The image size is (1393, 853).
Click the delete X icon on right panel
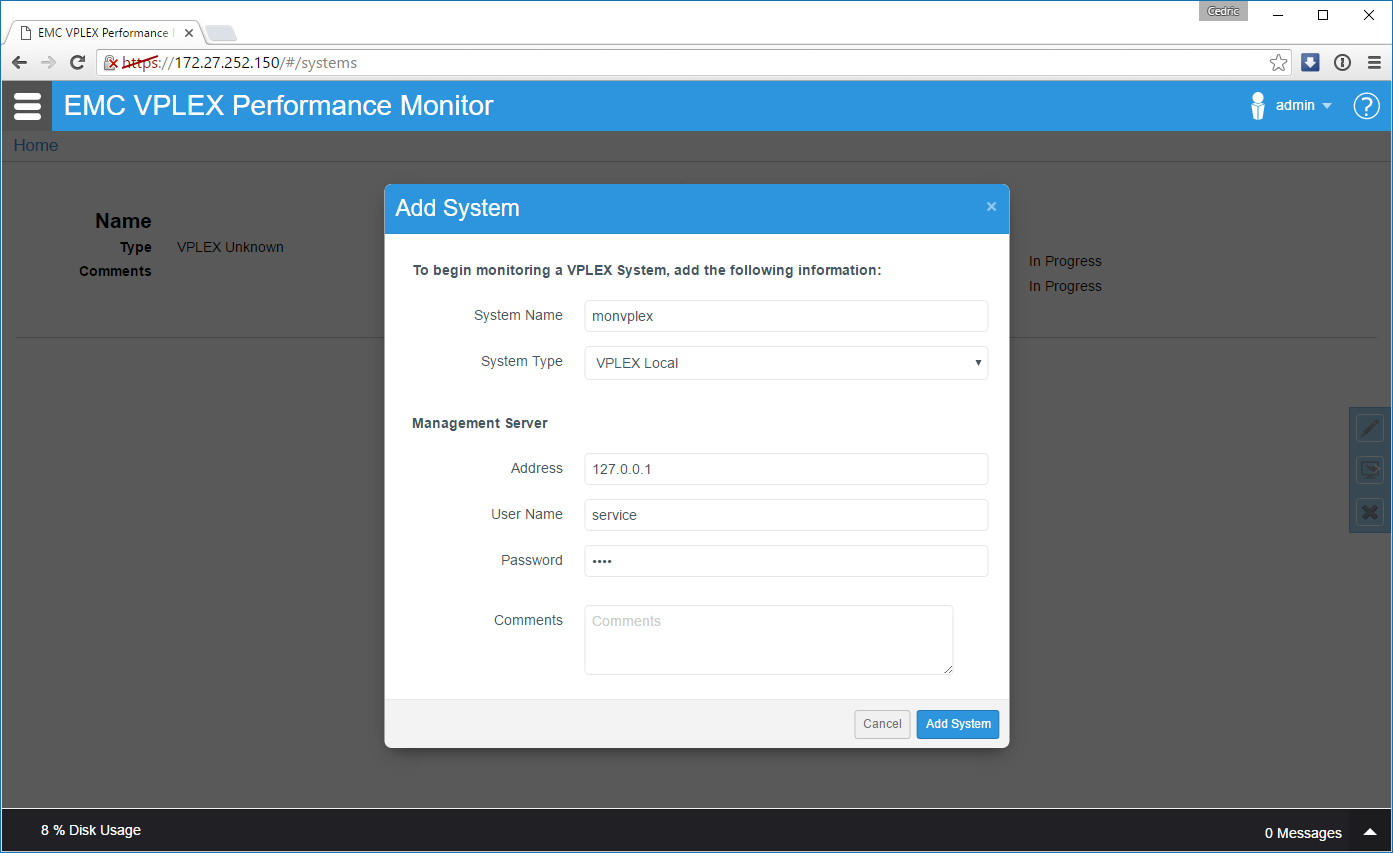coord(1369,513)
